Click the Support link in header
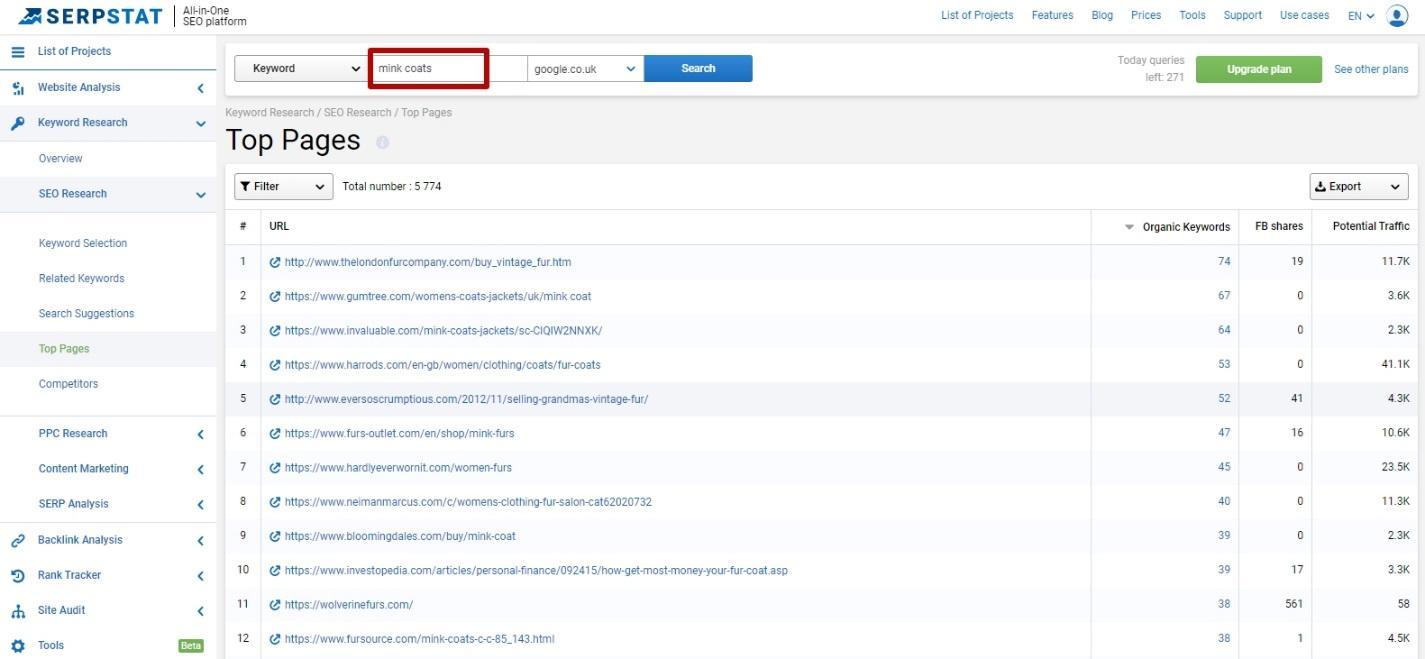1425x659 pixels. 1243,15
